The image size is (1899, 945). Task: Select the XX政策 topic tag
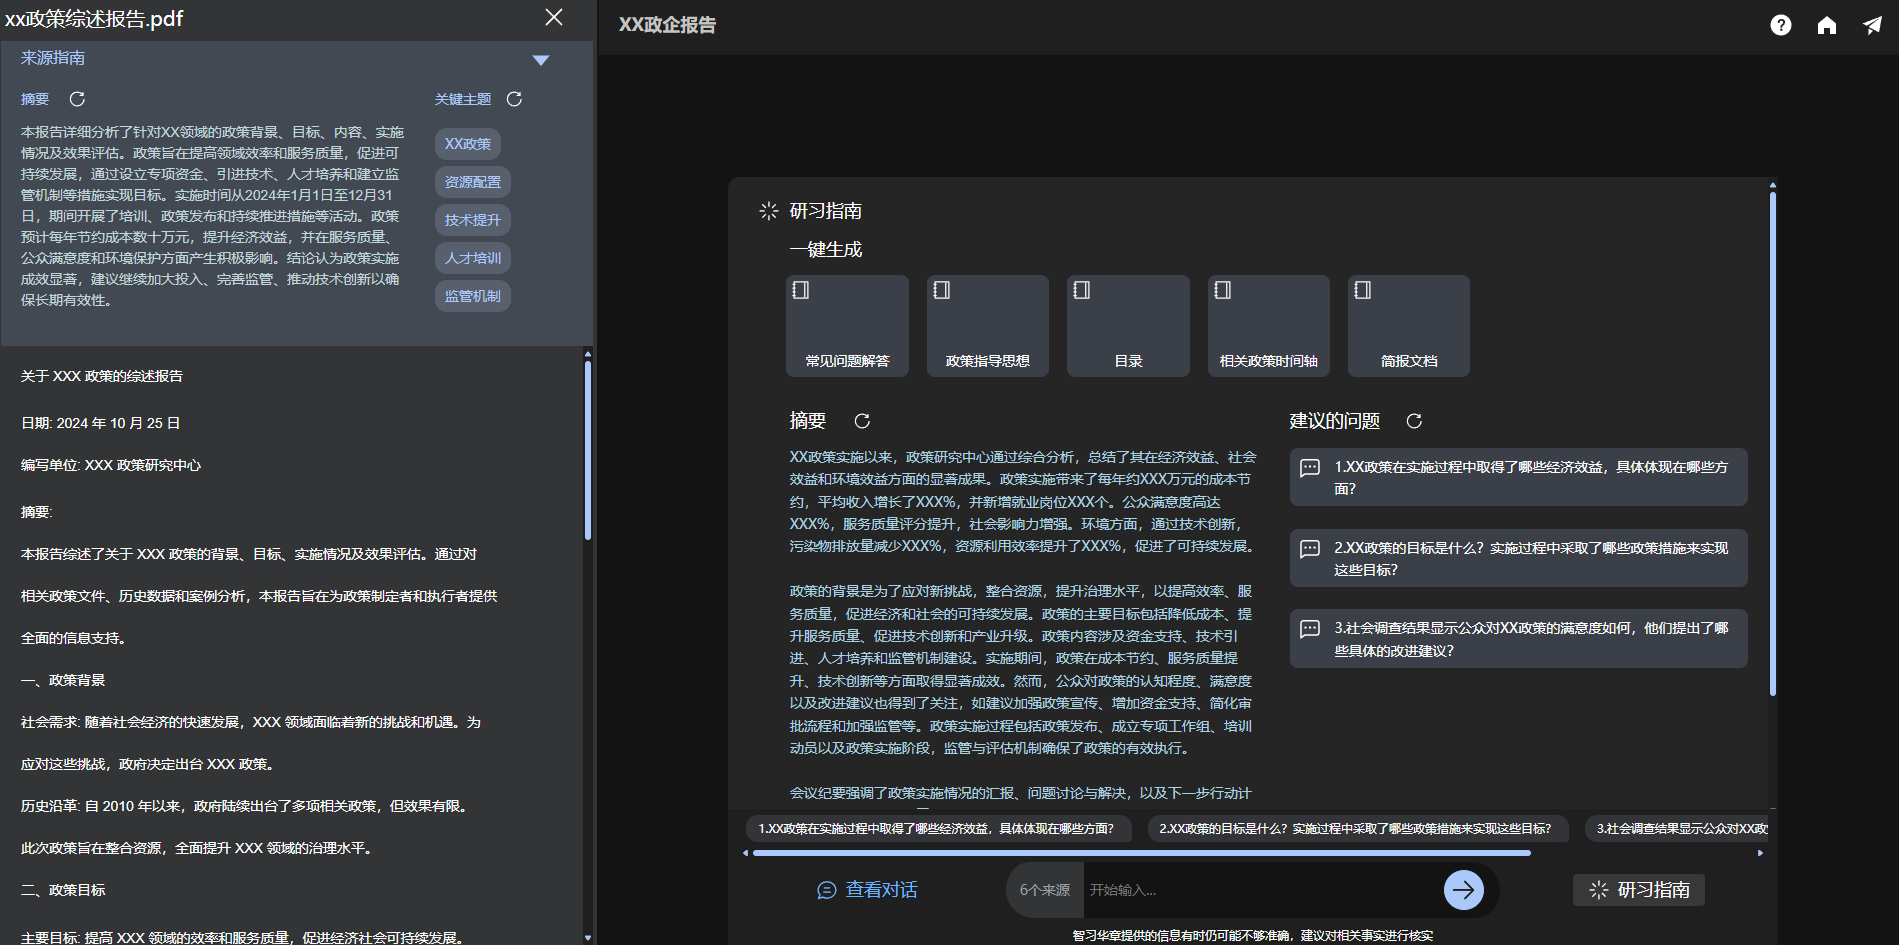point(468,144)
